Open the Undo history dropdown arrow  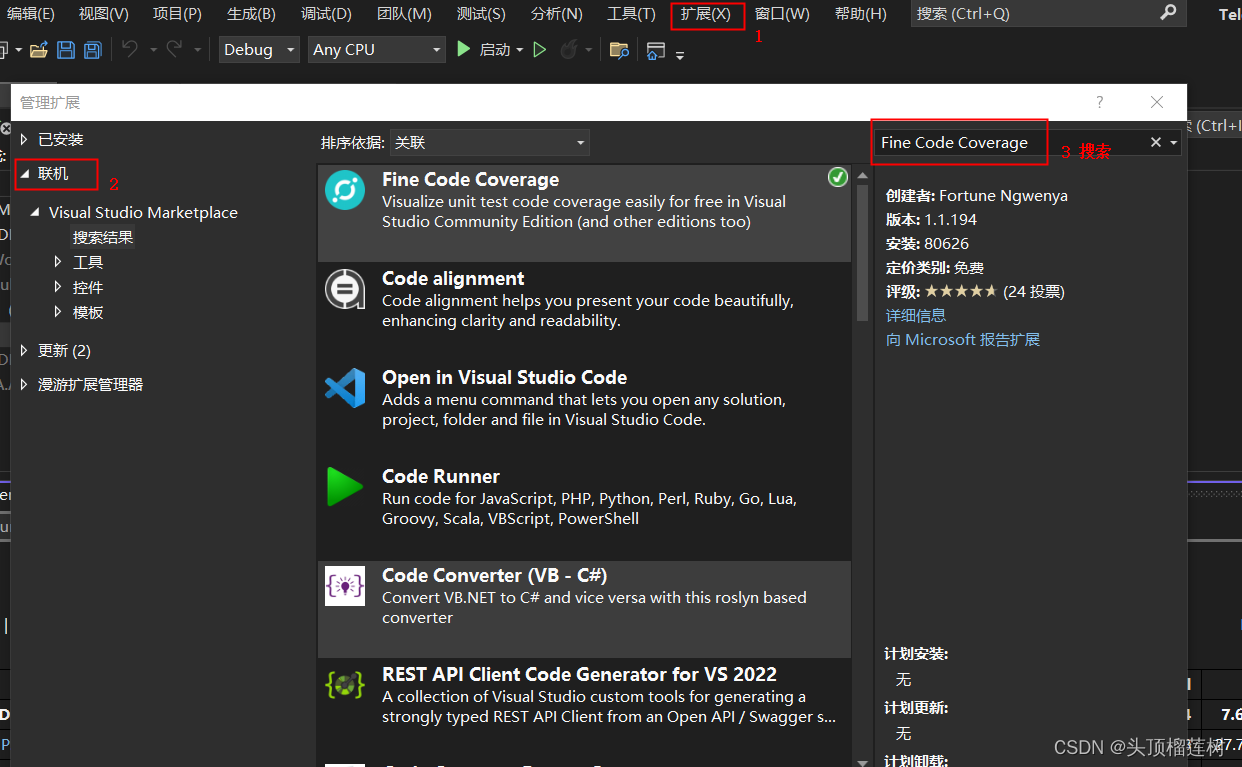[153, 50]
